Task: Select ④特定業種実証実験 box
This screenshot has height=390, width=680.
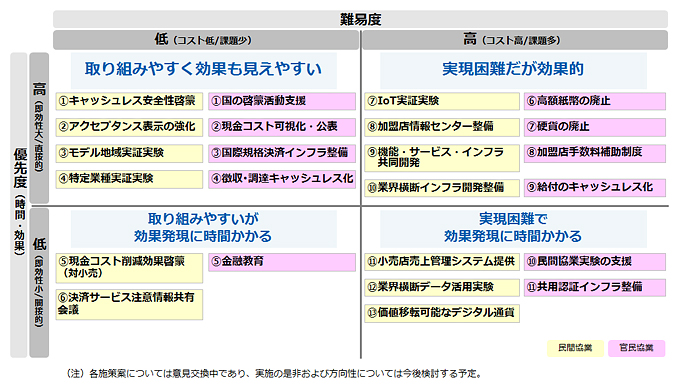Action: click(x=129, y=179)
